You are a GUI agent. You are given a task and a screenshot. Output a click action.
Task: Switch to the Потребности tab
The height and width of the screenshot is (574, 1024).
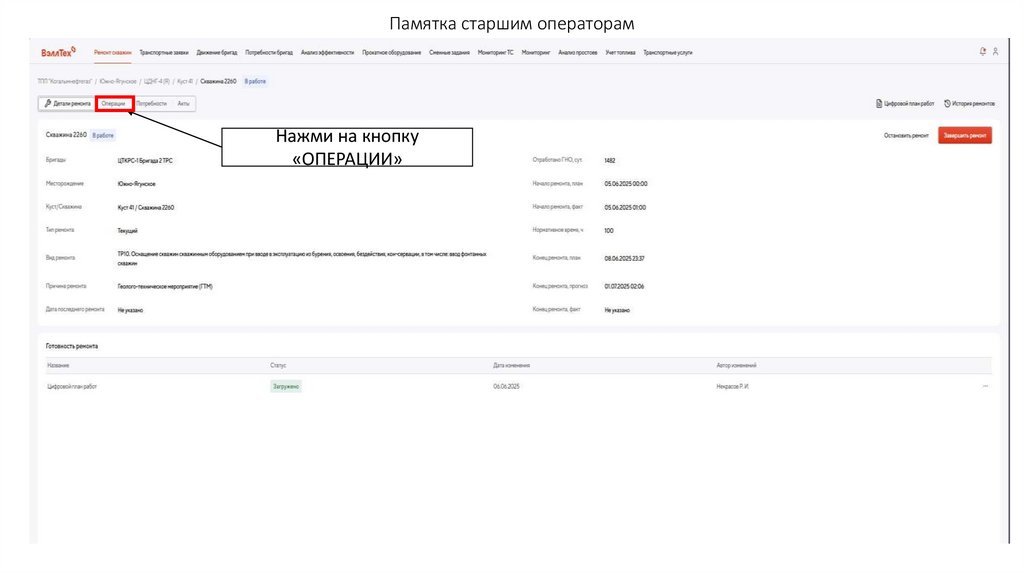point(152,103)
